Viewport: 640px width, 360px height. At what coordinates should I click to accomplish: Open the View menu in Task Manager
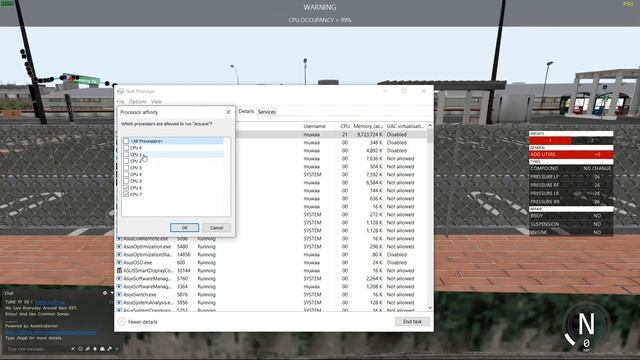point(156,101)
